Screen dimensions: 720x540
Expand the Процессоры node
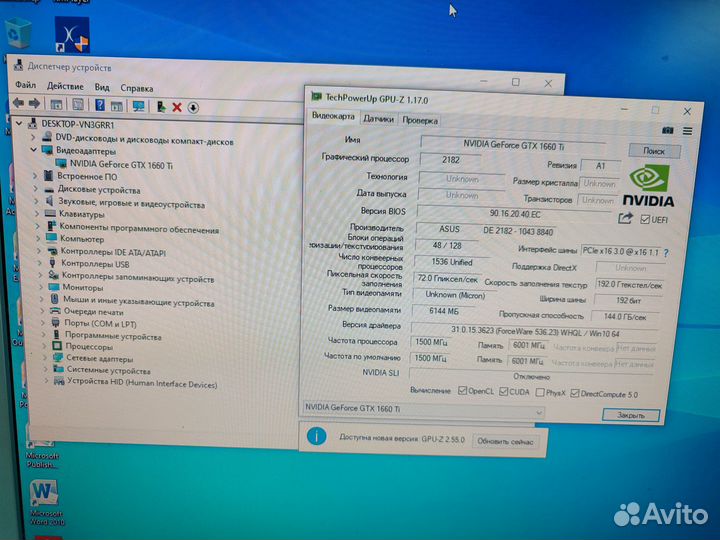coord(44,346)
